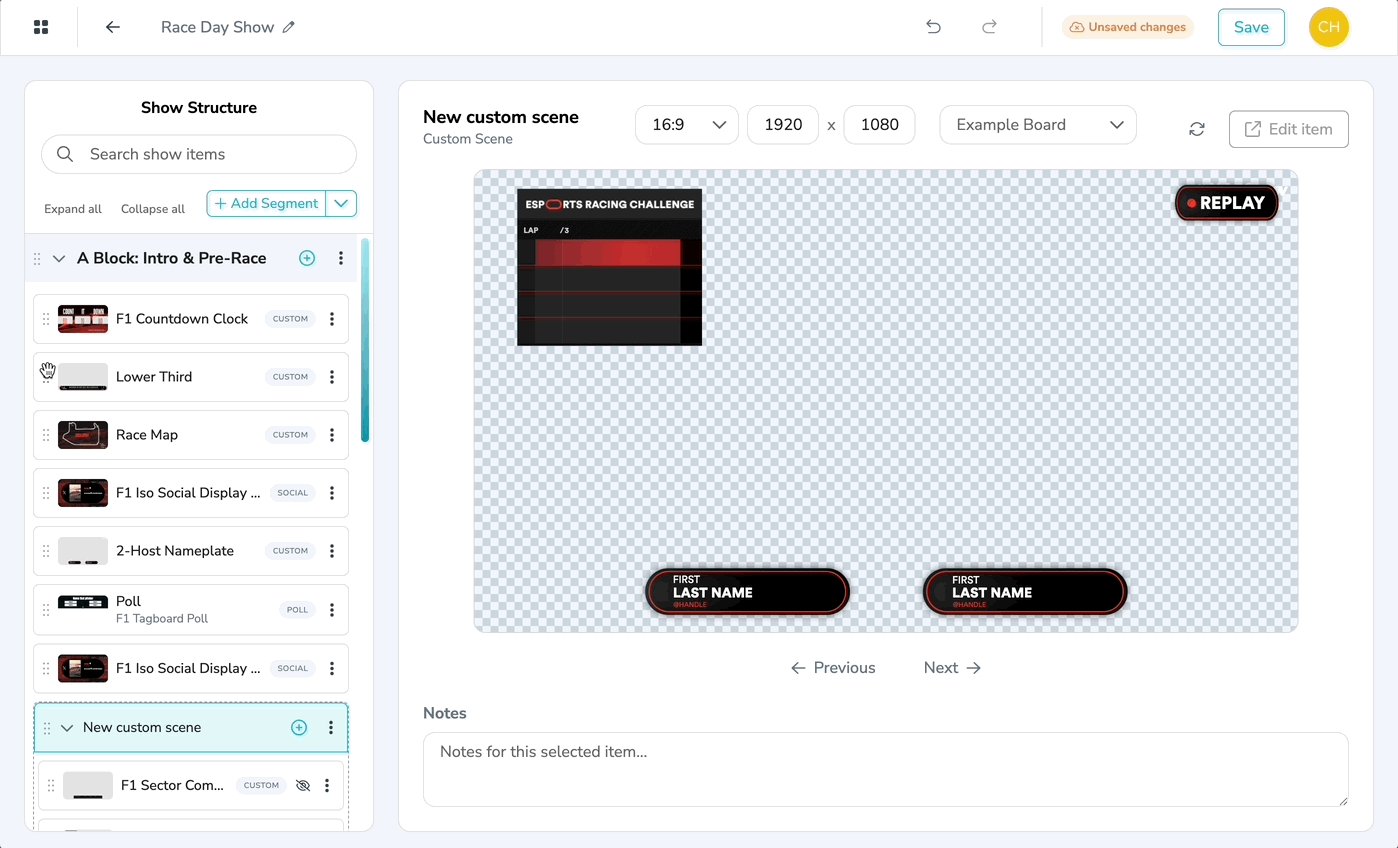
Task: Grab A Block segment drag handle
Action: [37, 258]
